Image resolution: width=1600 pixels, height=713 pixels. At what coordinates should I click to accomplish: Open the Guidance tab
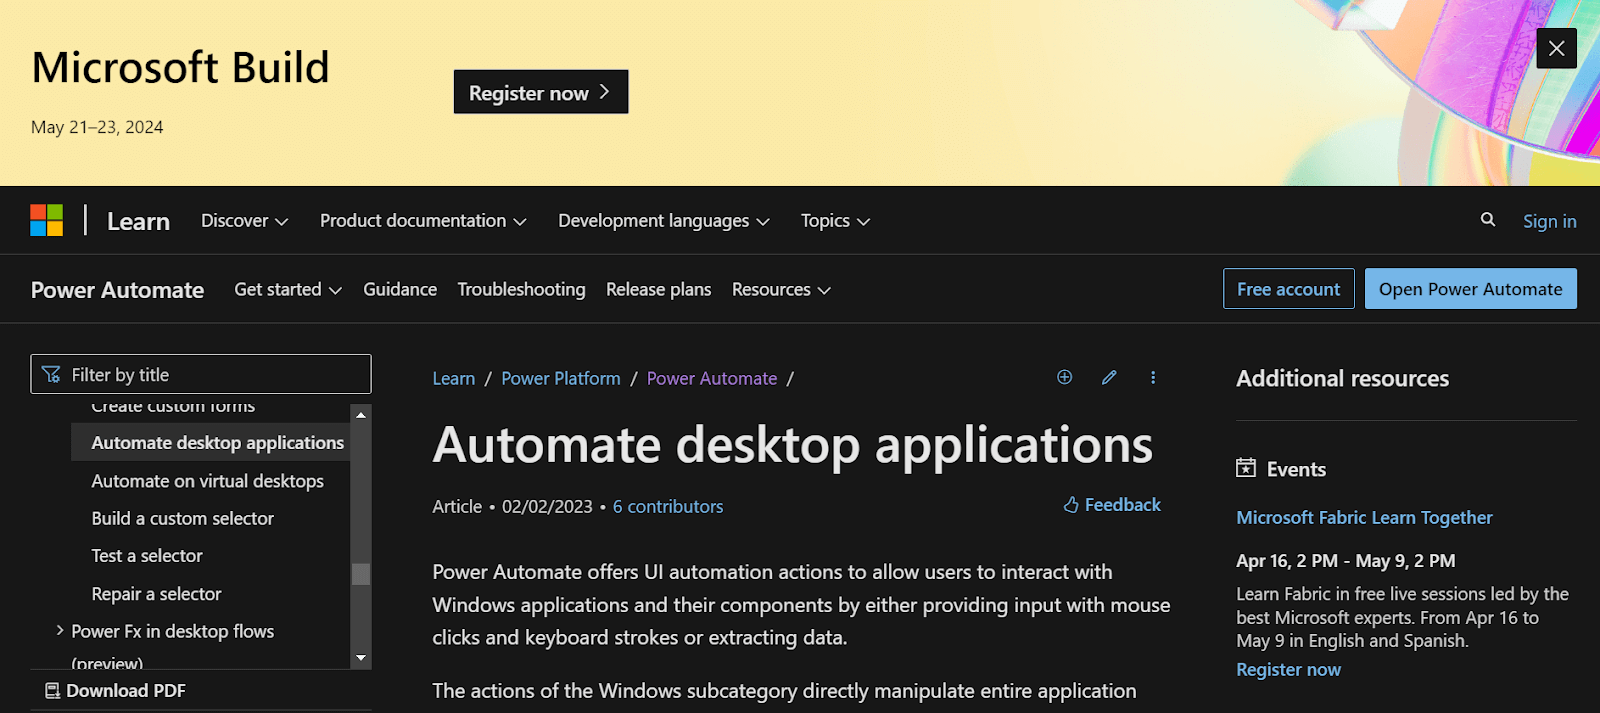(x=400, y=289)
